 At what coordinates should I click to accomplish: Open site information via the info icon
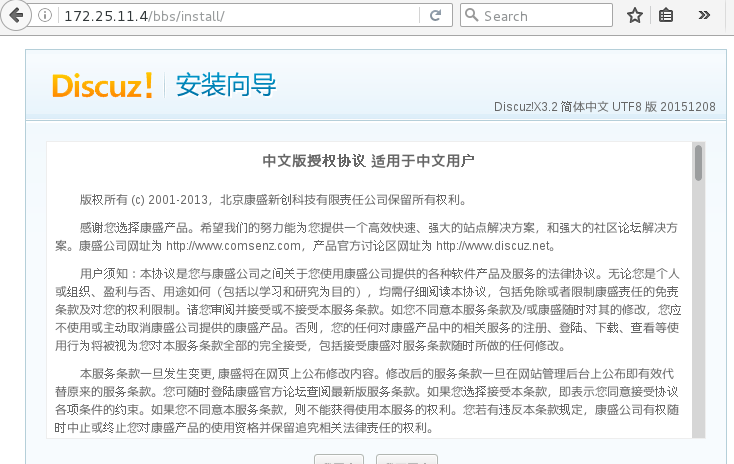point(45,15)
